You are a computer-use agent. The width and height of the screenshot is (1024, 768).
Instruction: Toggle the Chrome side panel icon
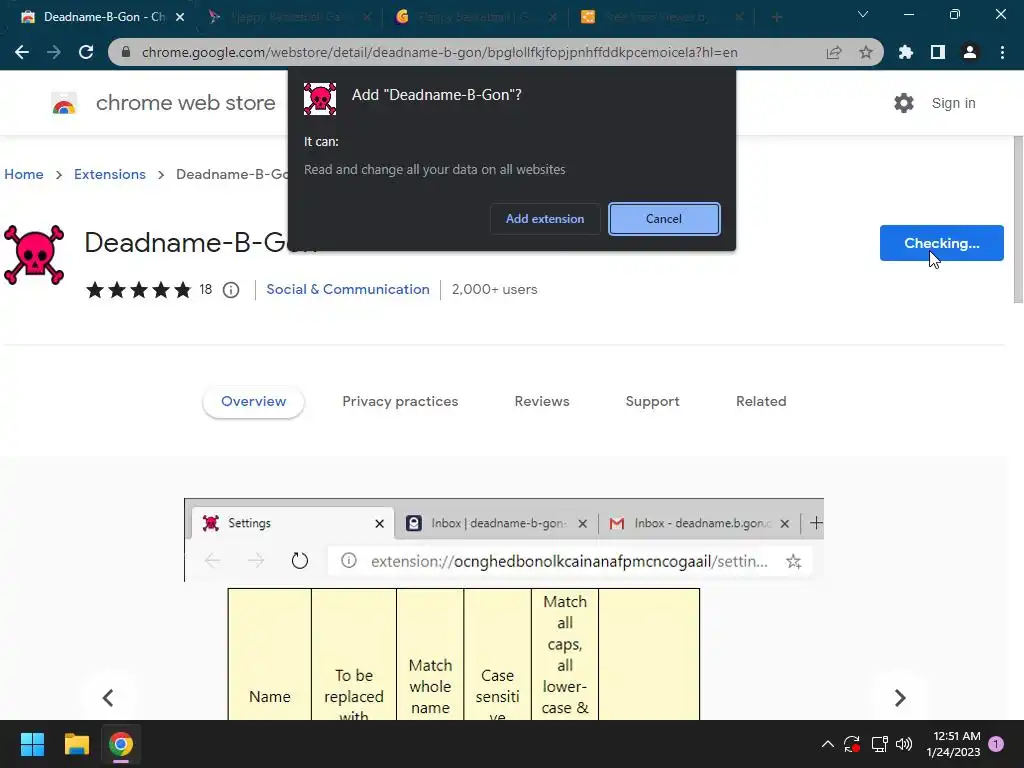pyautogui.click(x=937, y=52)
